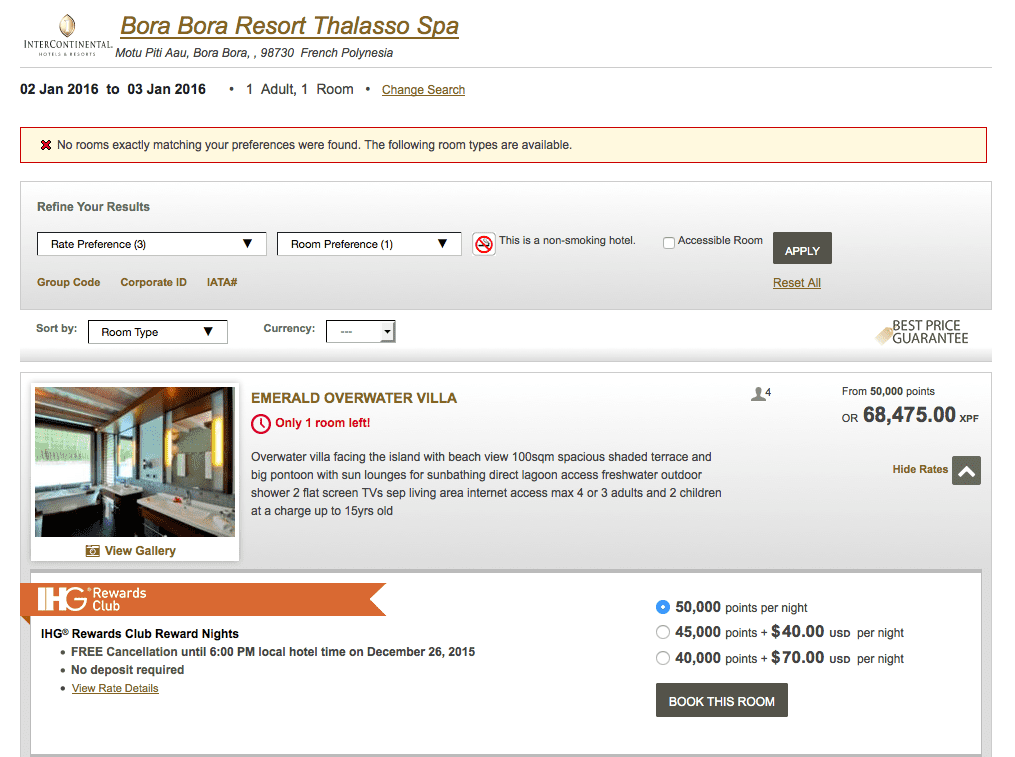Select 45,000 points + $40.00 option
This screenshot has height=757, width=1015.
click(x=662, y=632)
